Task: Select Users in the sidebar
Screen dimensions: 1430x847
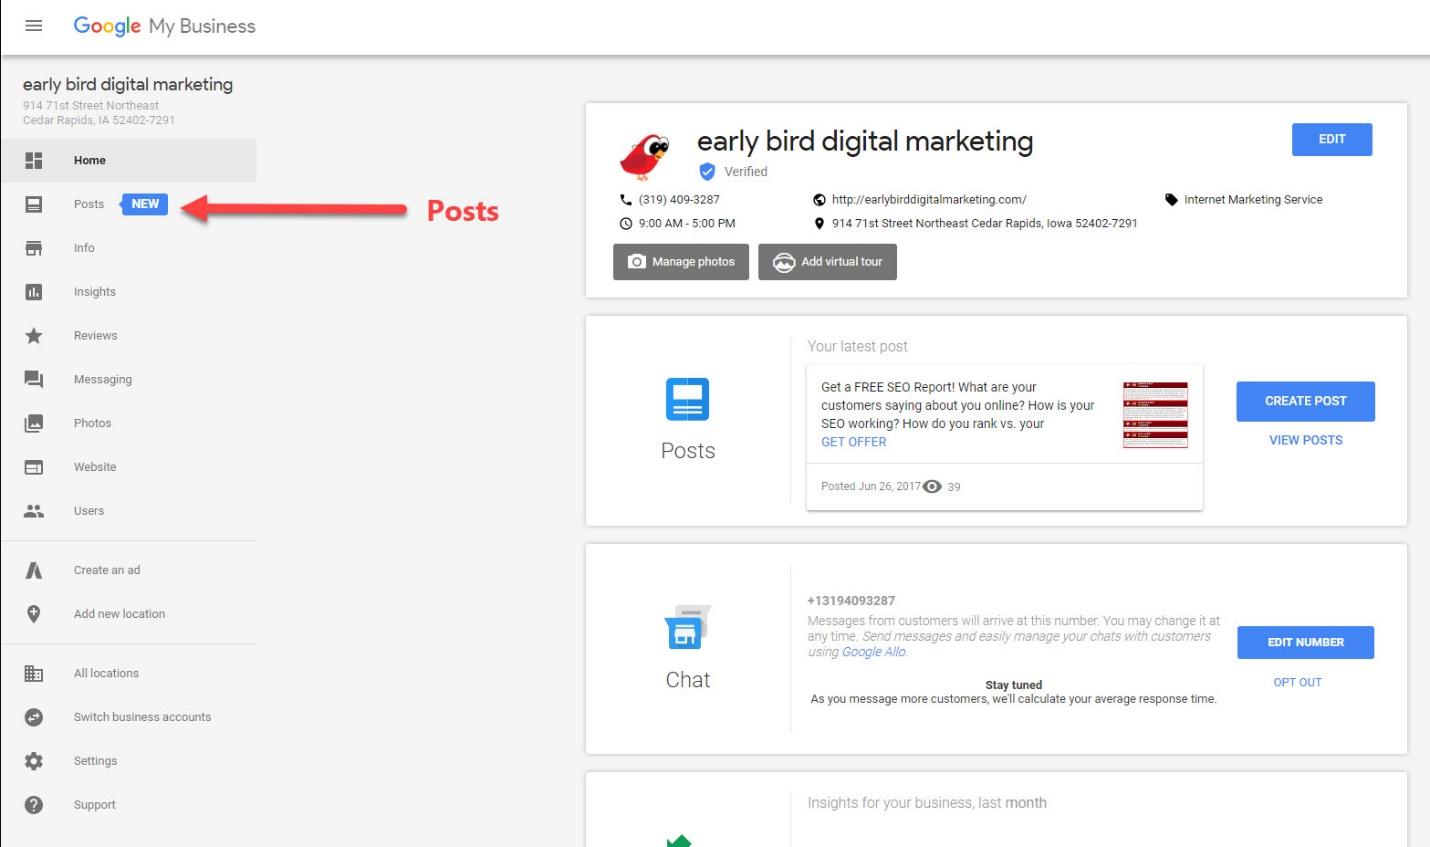Action: coord(89,511)
